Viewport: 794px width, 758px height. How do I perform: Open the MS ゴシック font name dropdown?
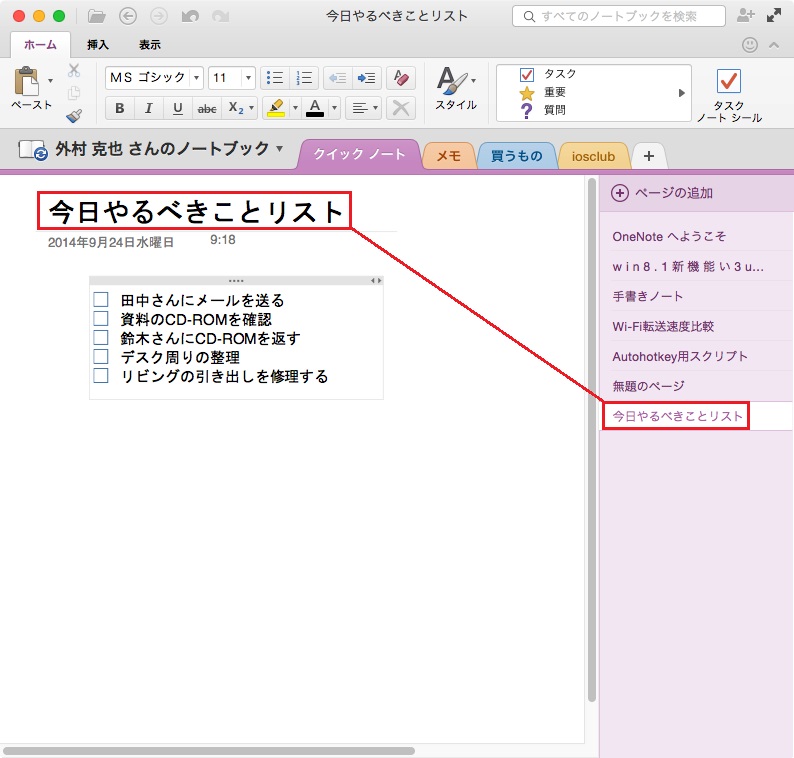point(196,78)
